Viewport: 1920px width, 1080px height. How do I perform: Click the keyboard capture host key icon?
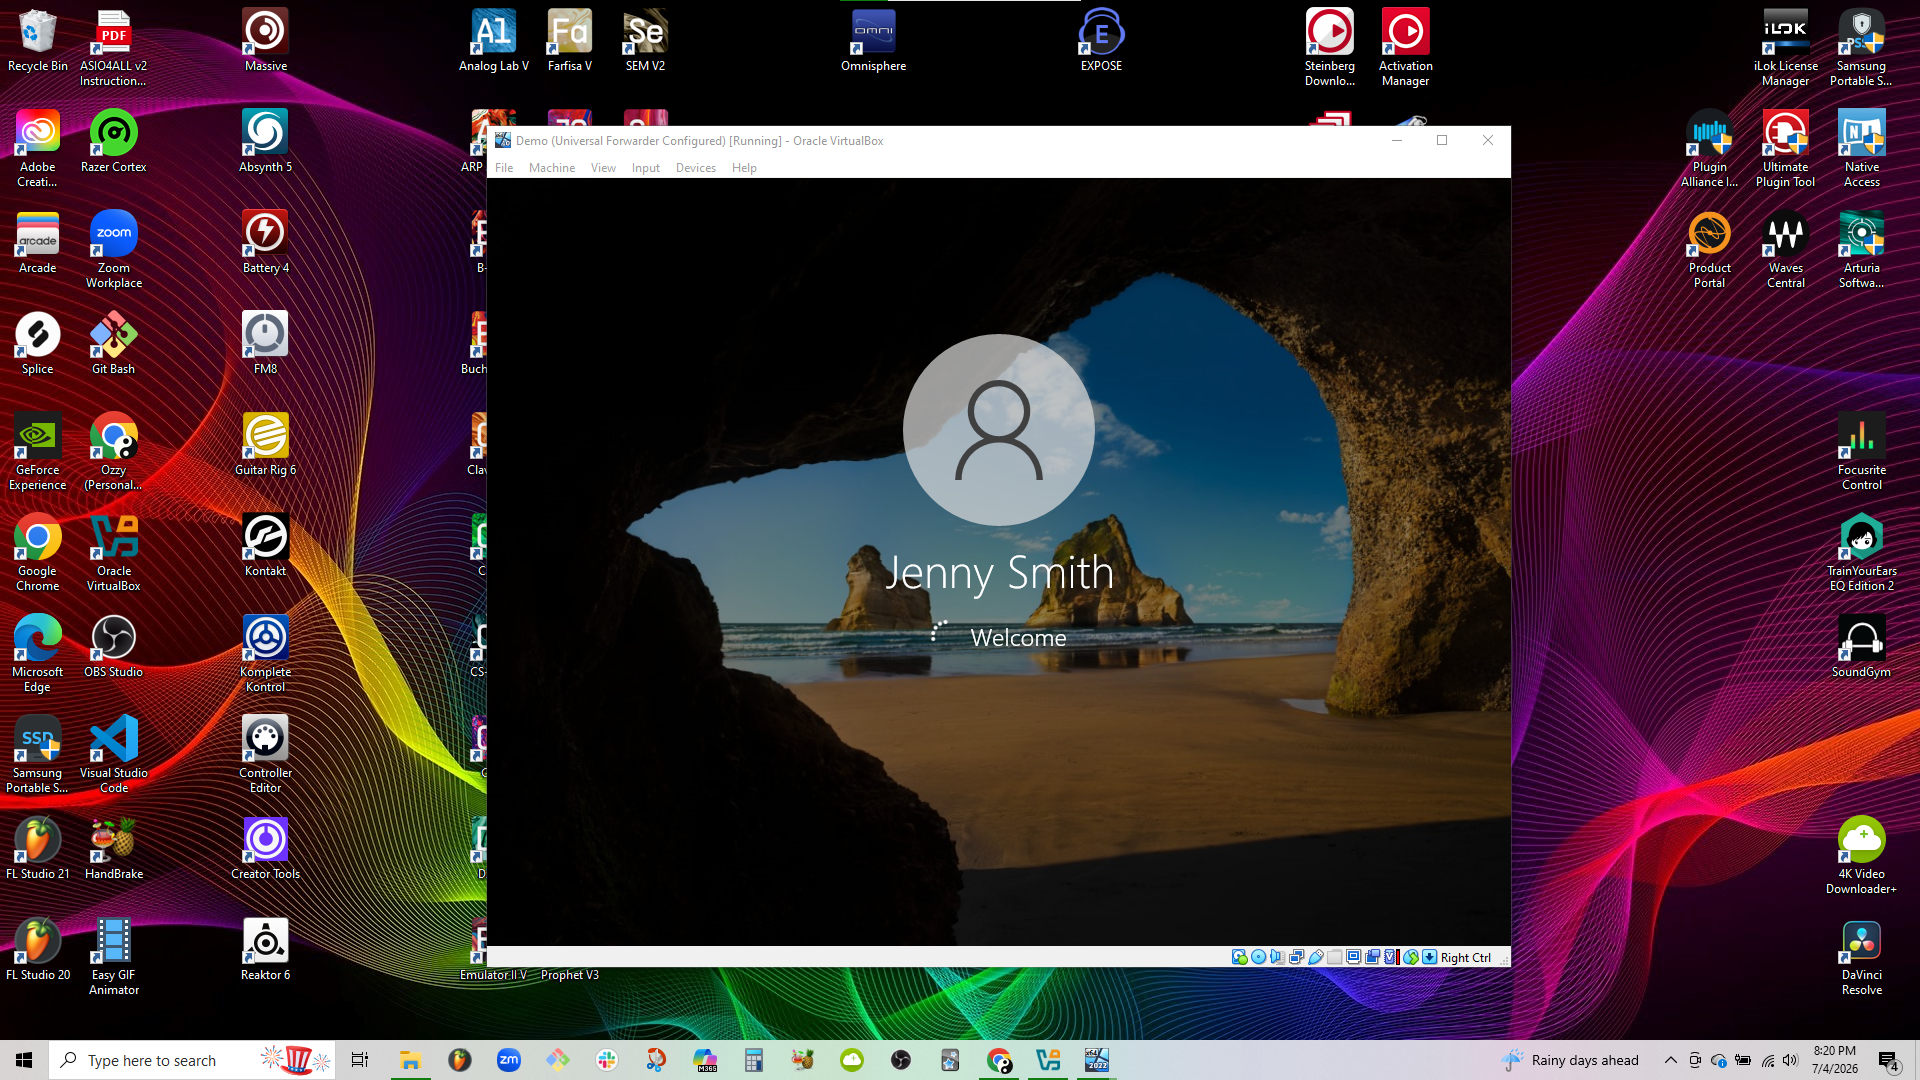tap(1430, 957)
